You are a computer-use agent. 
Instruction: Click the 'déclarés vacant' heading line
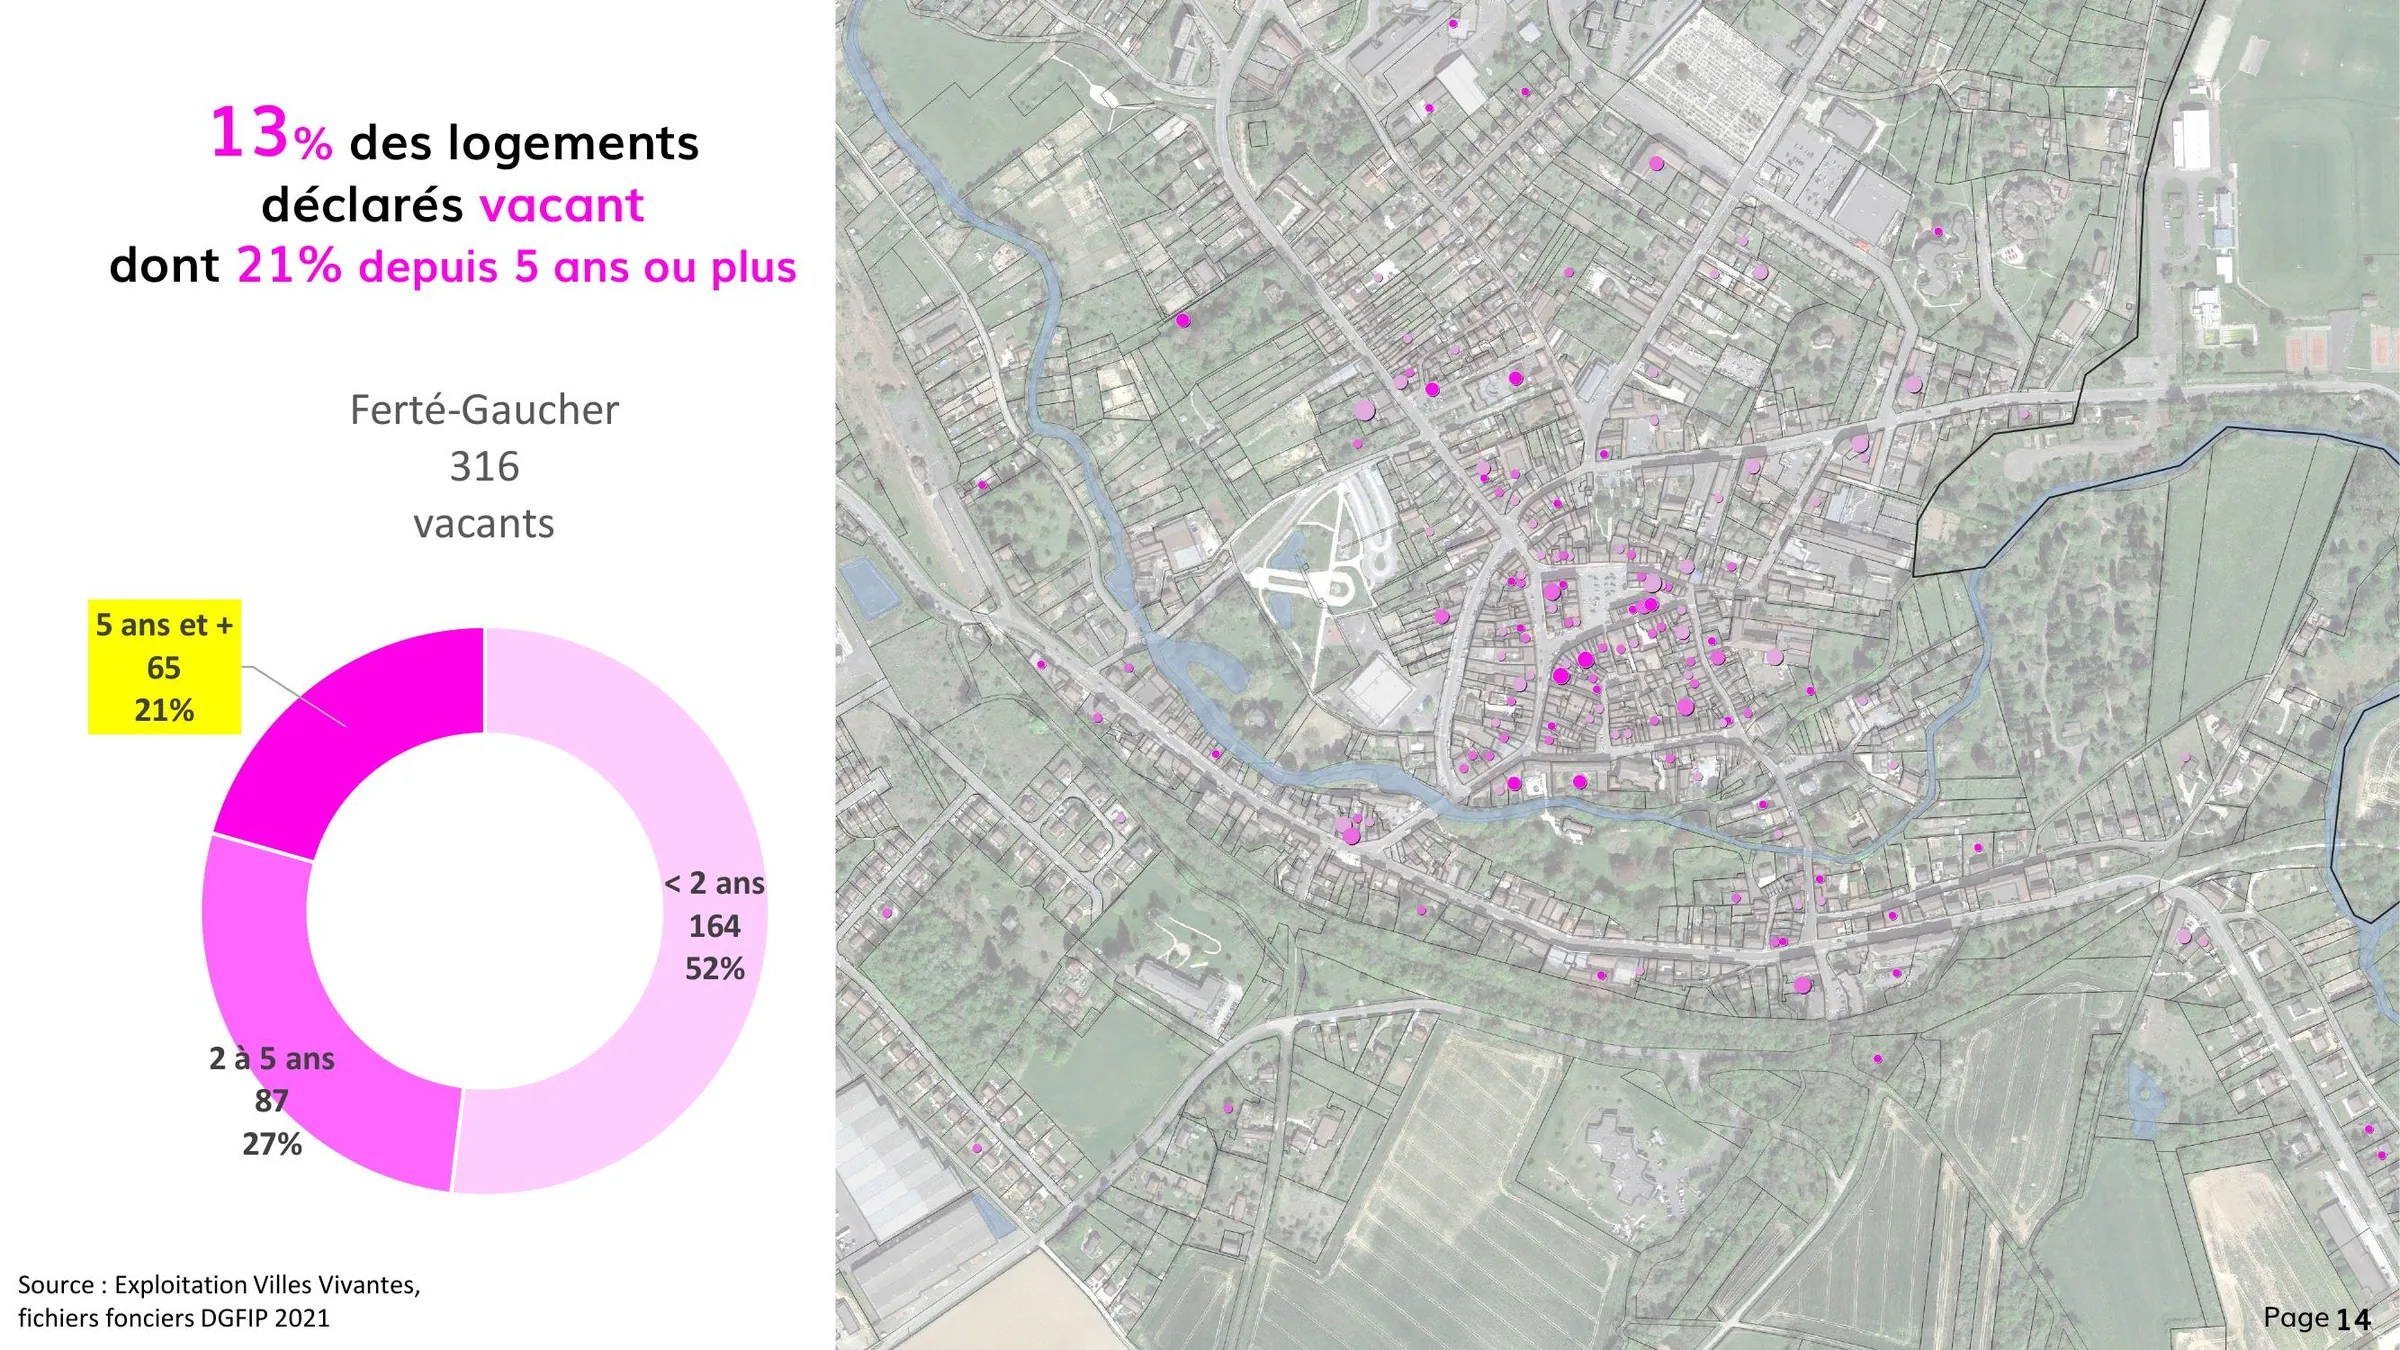453,205
